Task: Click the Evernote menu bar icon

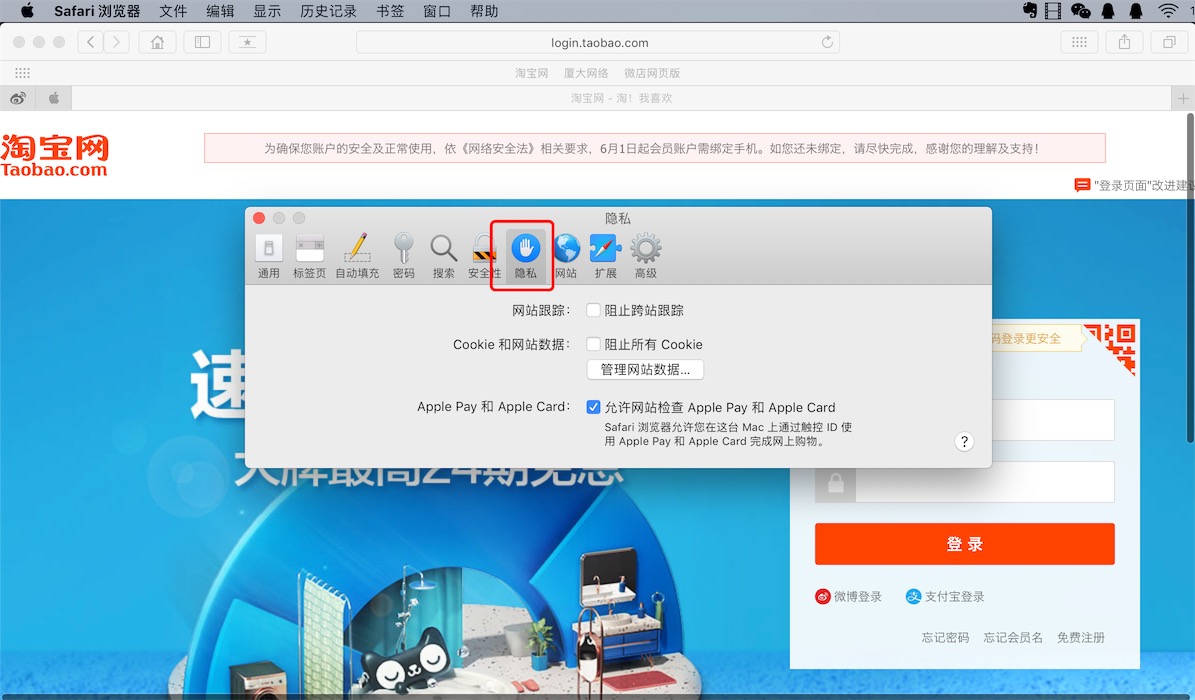Action: point(1030,11)
